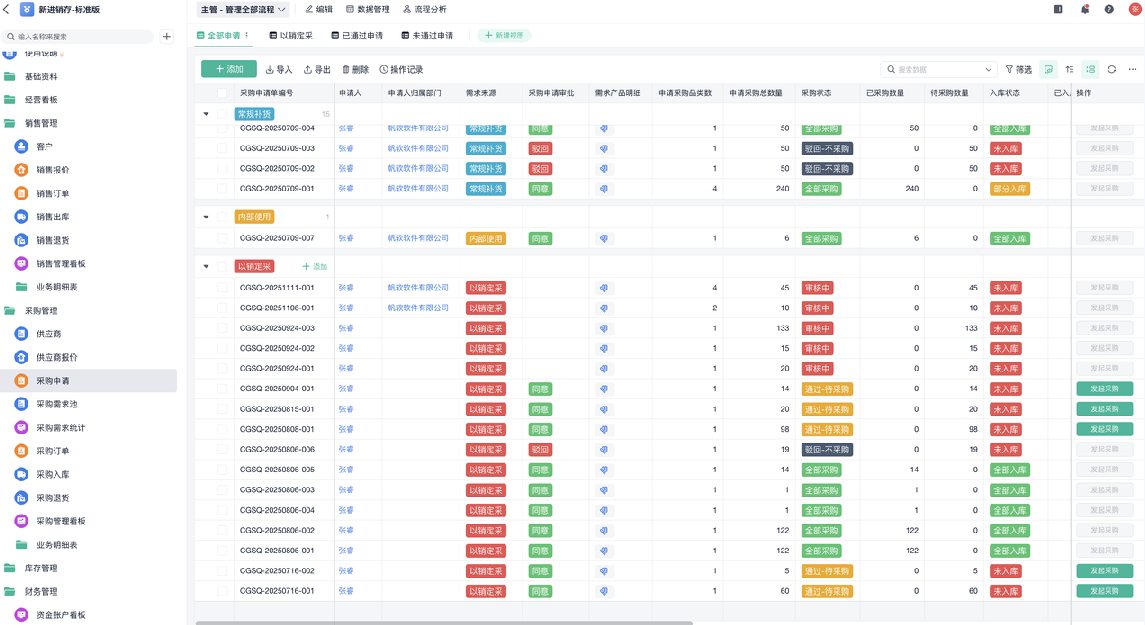Click the plus icon beside sidebar search
1145x625 pixels.
(167, 37)
